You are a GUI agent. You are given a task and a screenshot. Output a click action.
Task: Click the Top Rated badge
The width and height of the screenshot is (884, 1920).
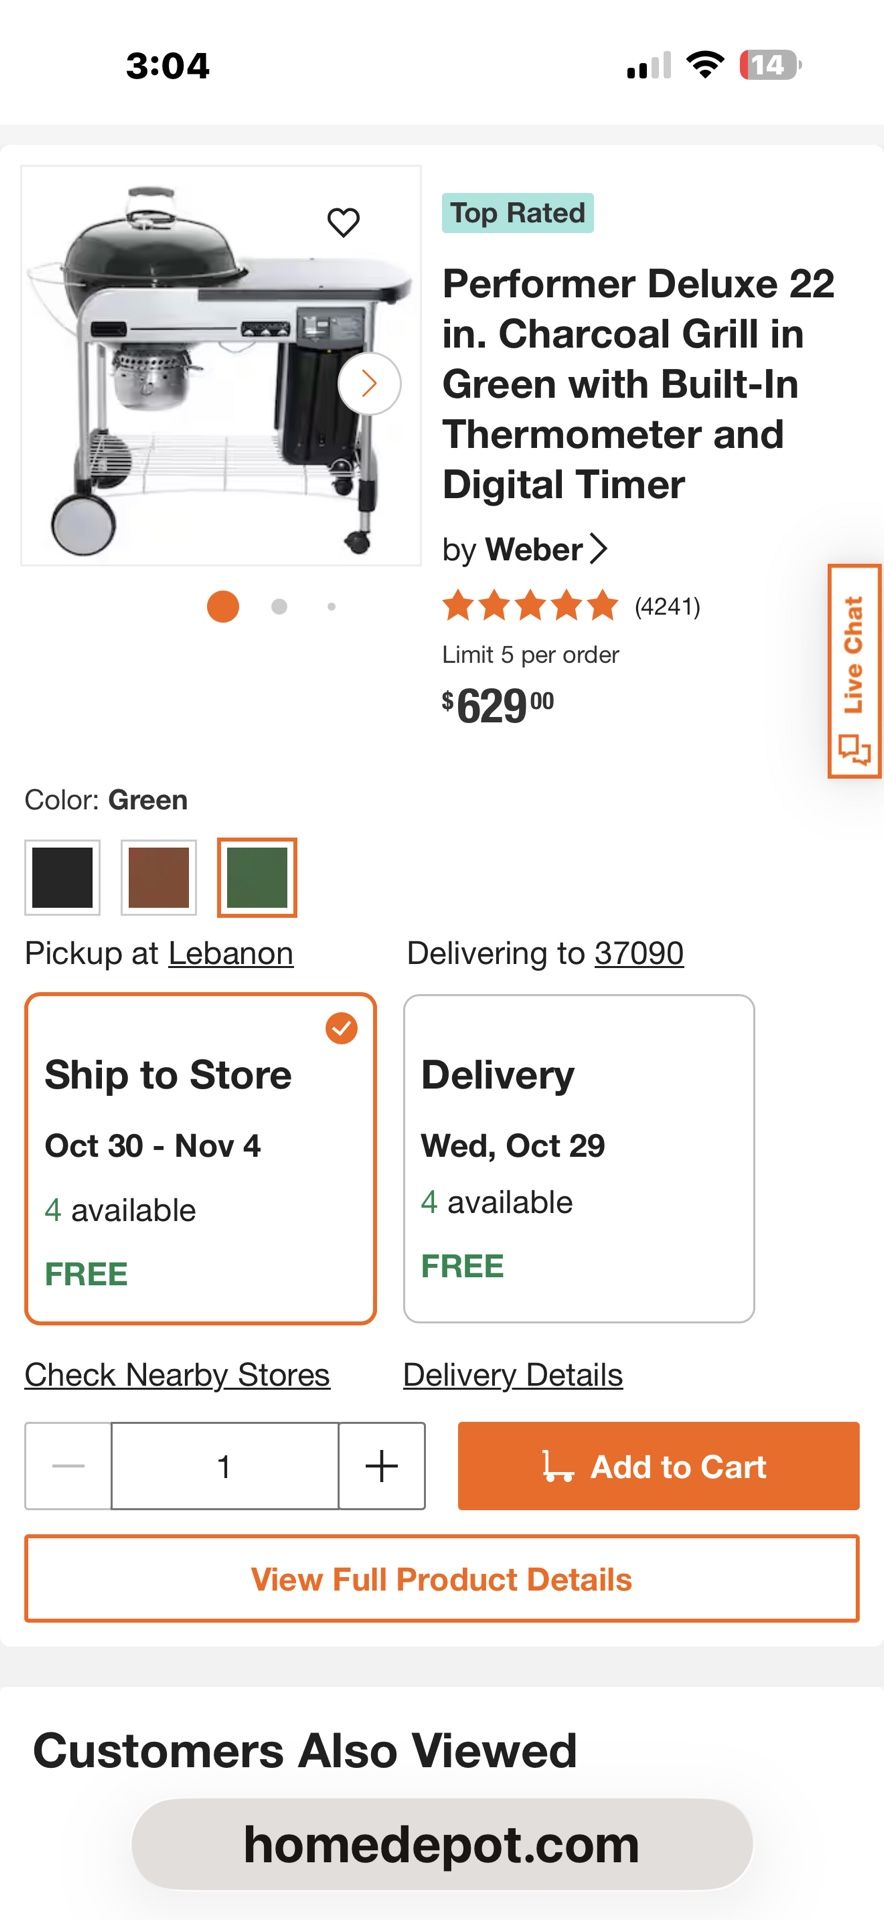tap(517, 212)
